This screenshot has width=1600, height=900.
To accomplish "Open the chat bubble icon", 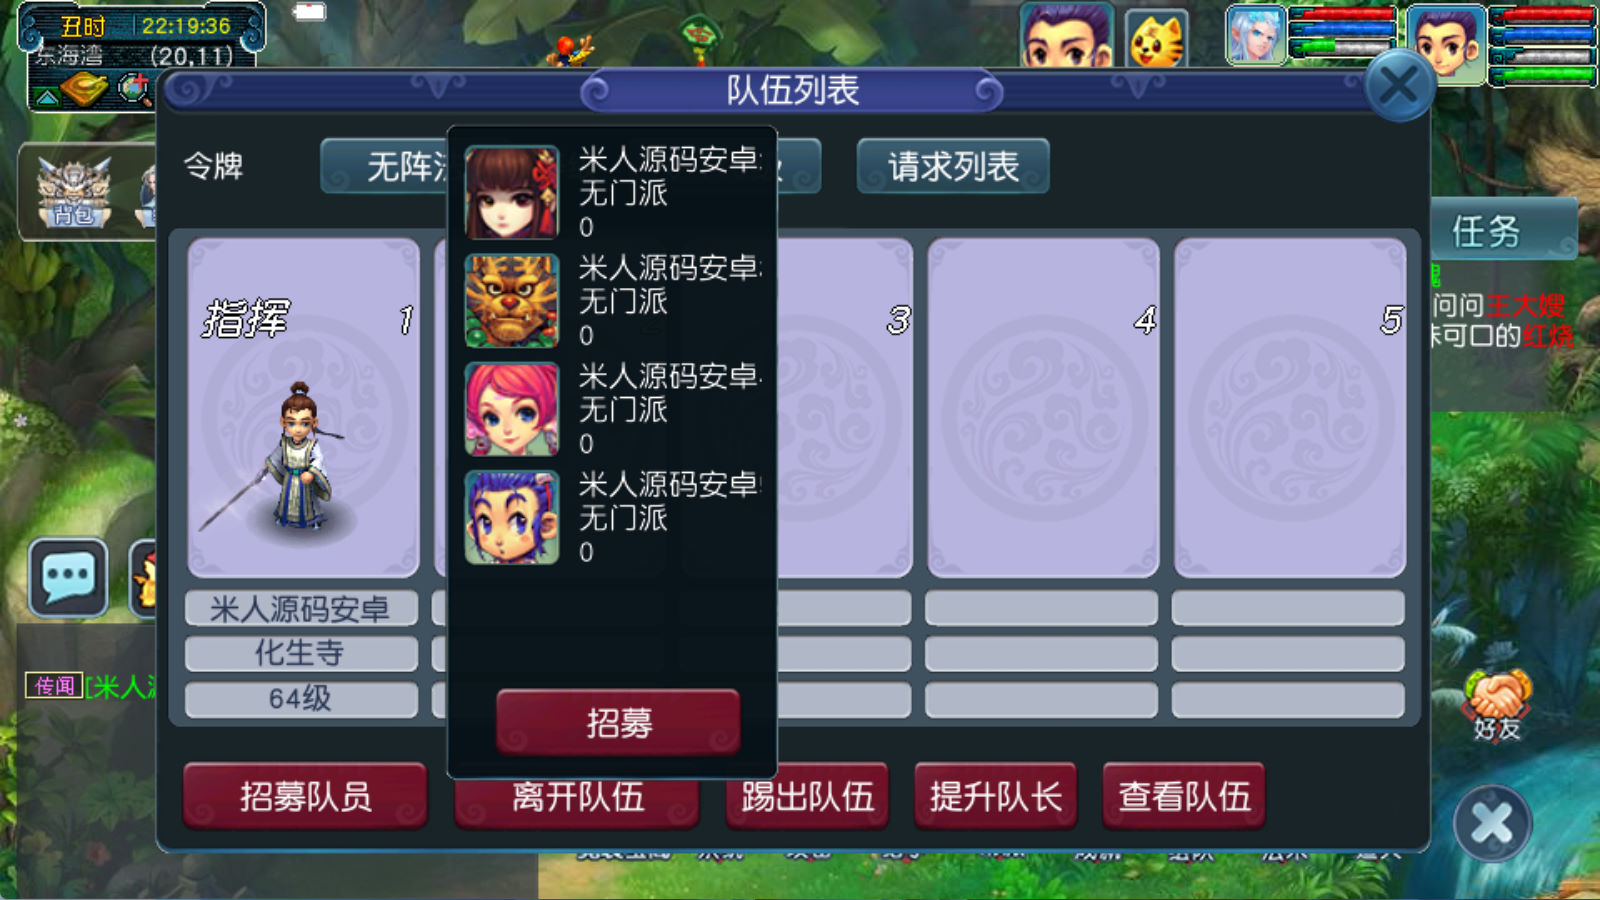I will (x=68, y=577).
